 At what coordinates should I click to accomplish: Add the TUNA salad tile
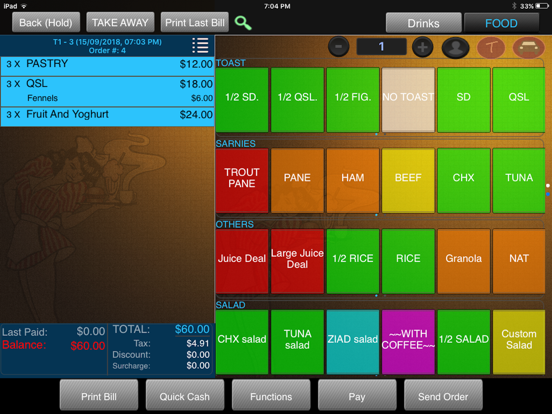click(297, 342)
